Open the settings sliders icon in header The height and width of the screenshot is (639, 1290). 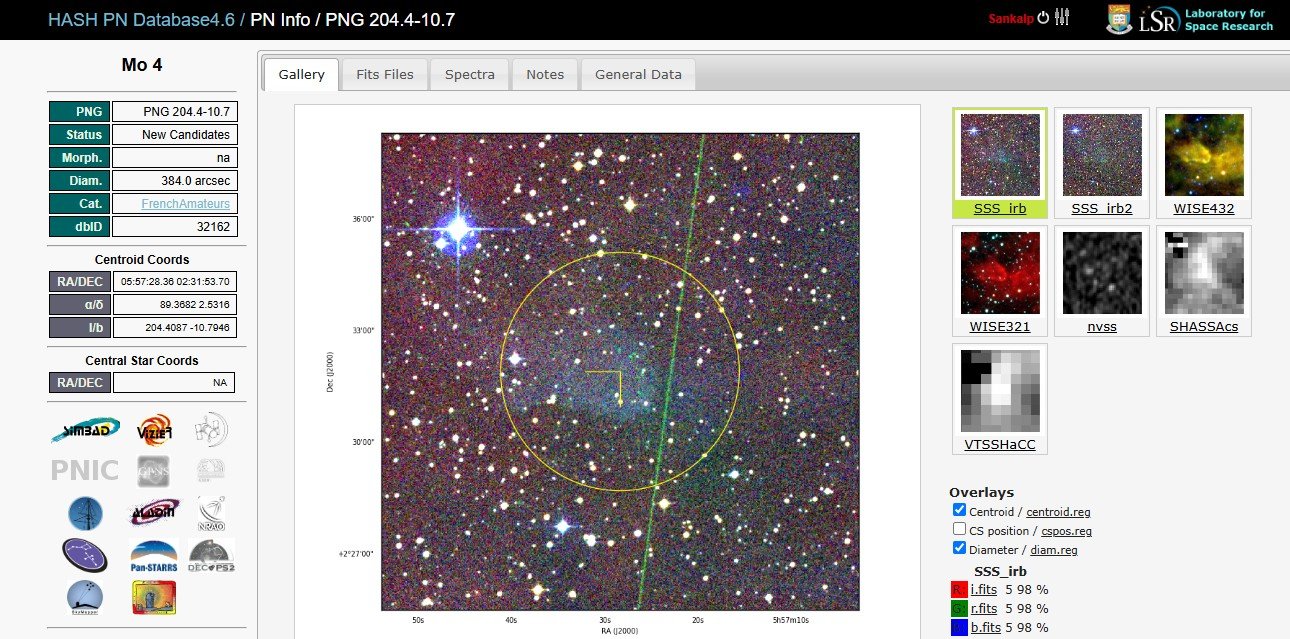[1062, 18]
